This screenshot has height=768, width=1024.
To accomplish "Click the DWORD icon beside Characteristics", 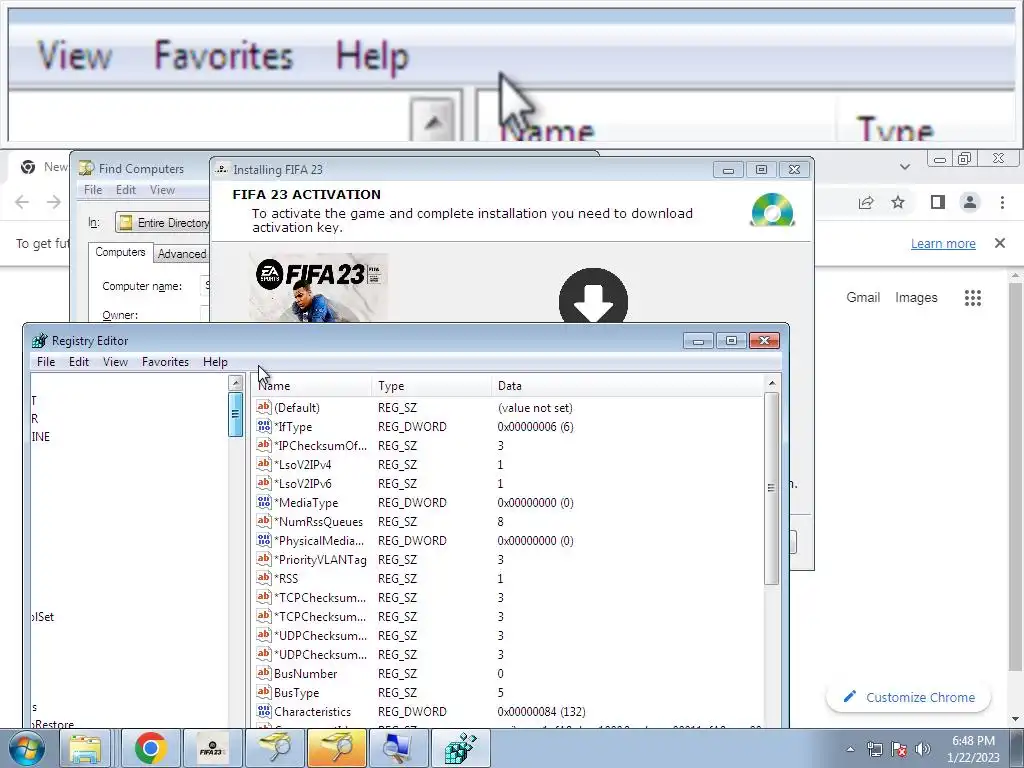I will (263, 711).
